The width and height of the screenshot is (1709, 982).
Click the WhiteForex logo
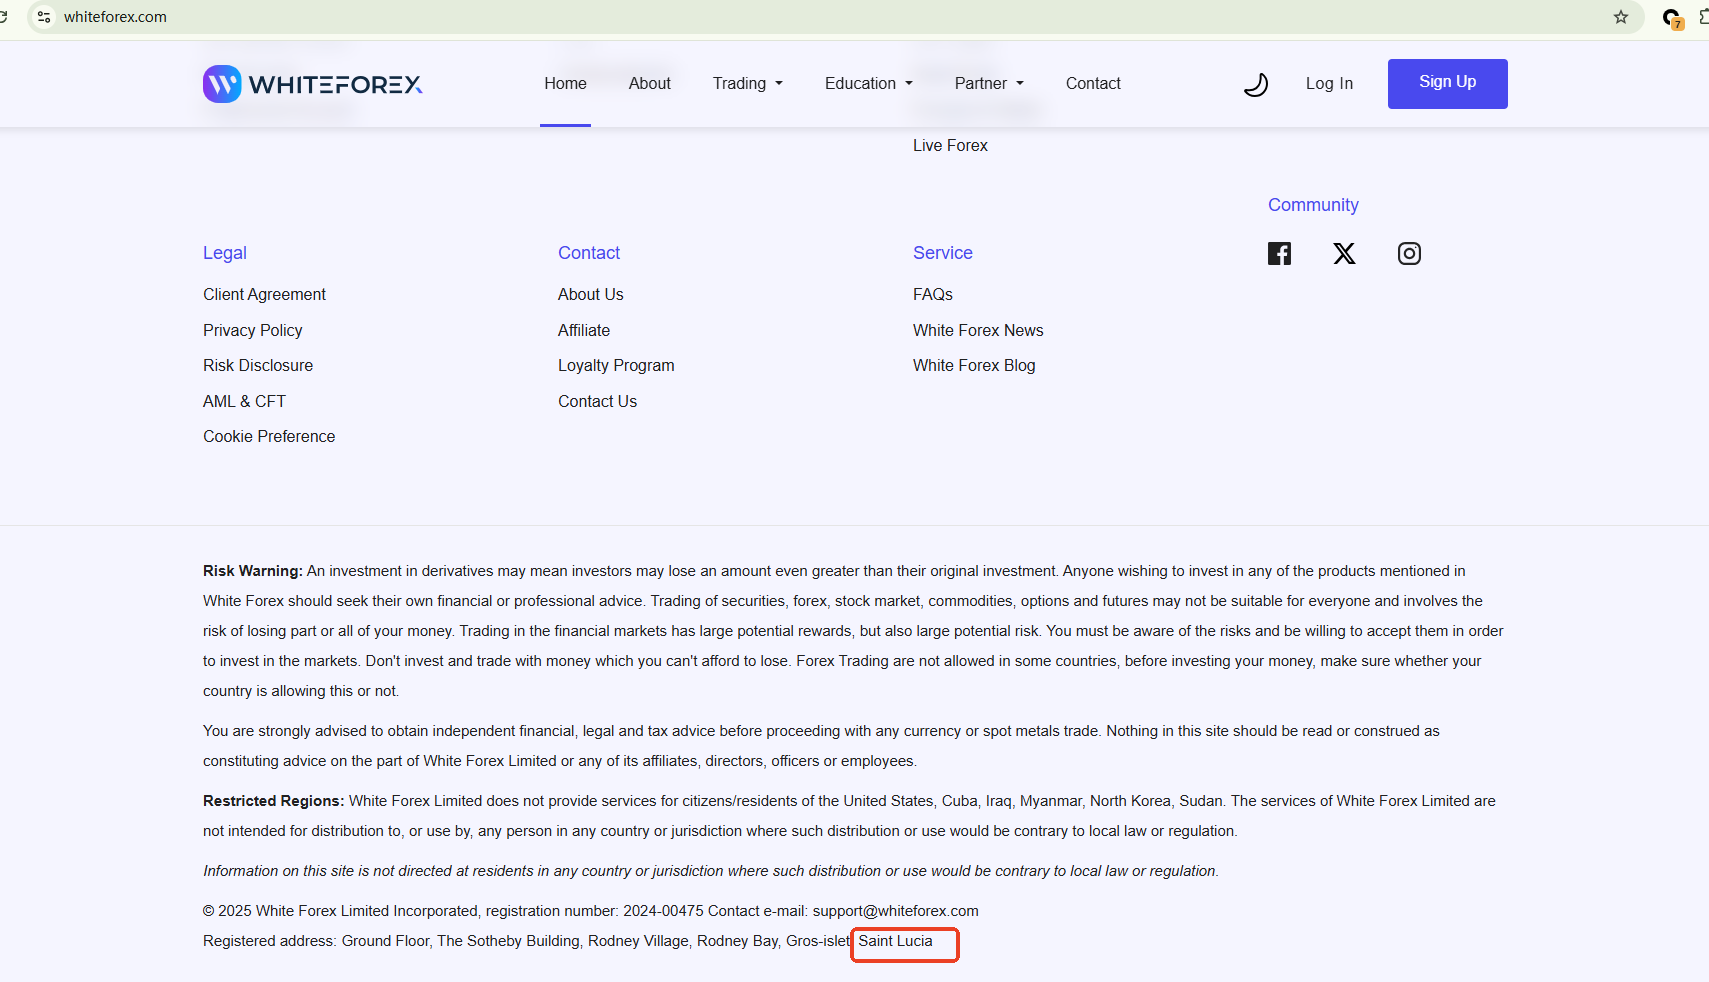click(x=312, y=84)
